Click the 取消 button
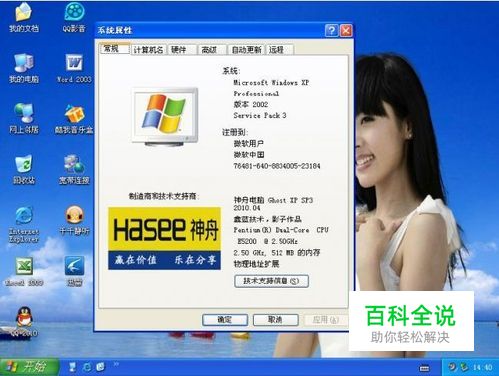 [x=275, y=320]
